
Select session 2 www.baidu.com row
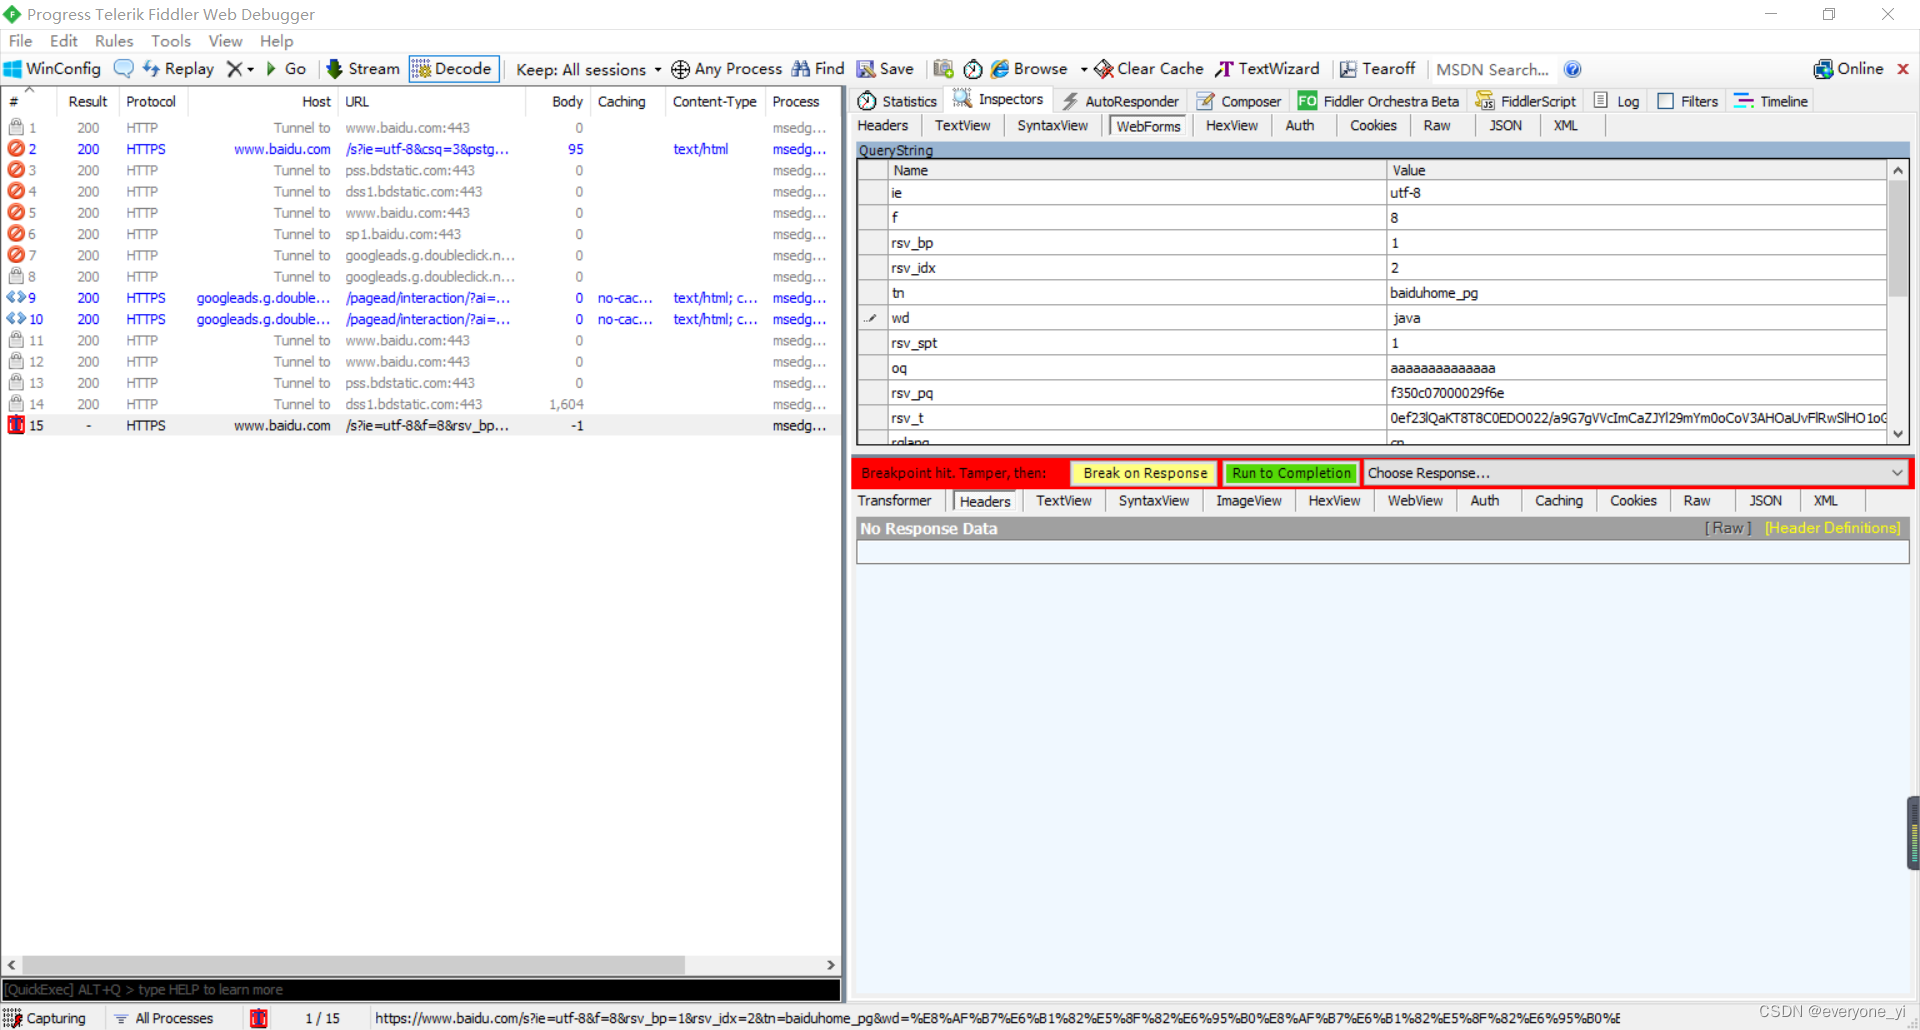(420, 149)
